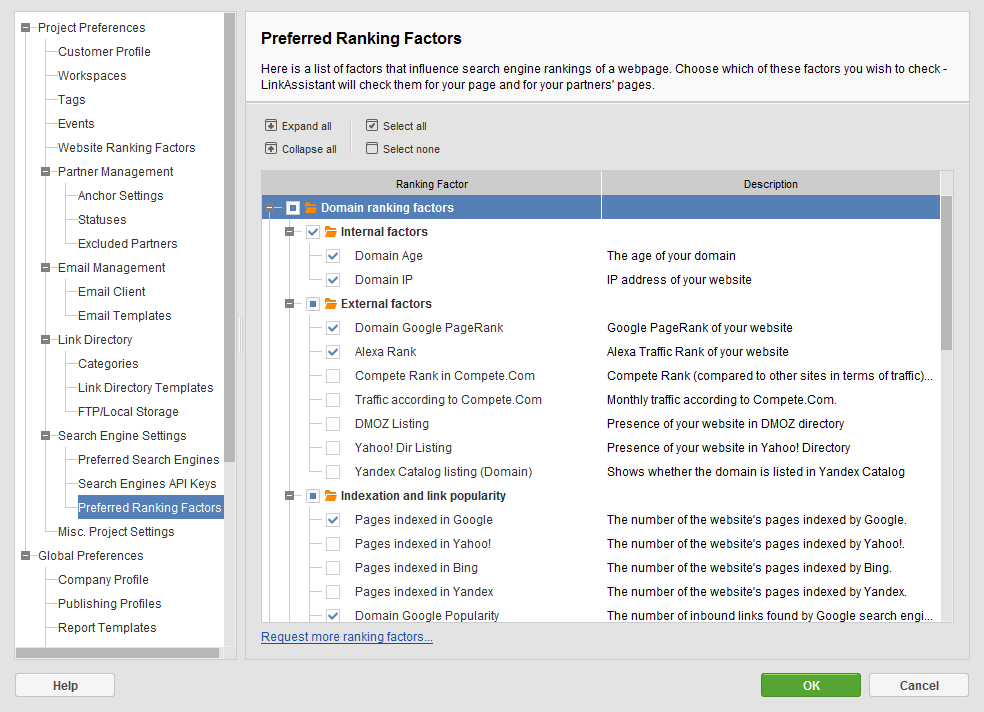The width and height of the screenshot is (984, 712).
Task: Open Search Engines API Keys
Action: 147,483
